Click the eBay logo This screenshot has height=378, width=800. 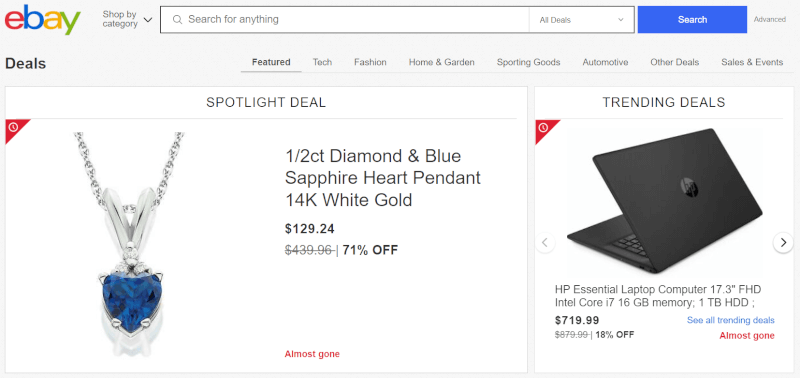tap(43, 19)
